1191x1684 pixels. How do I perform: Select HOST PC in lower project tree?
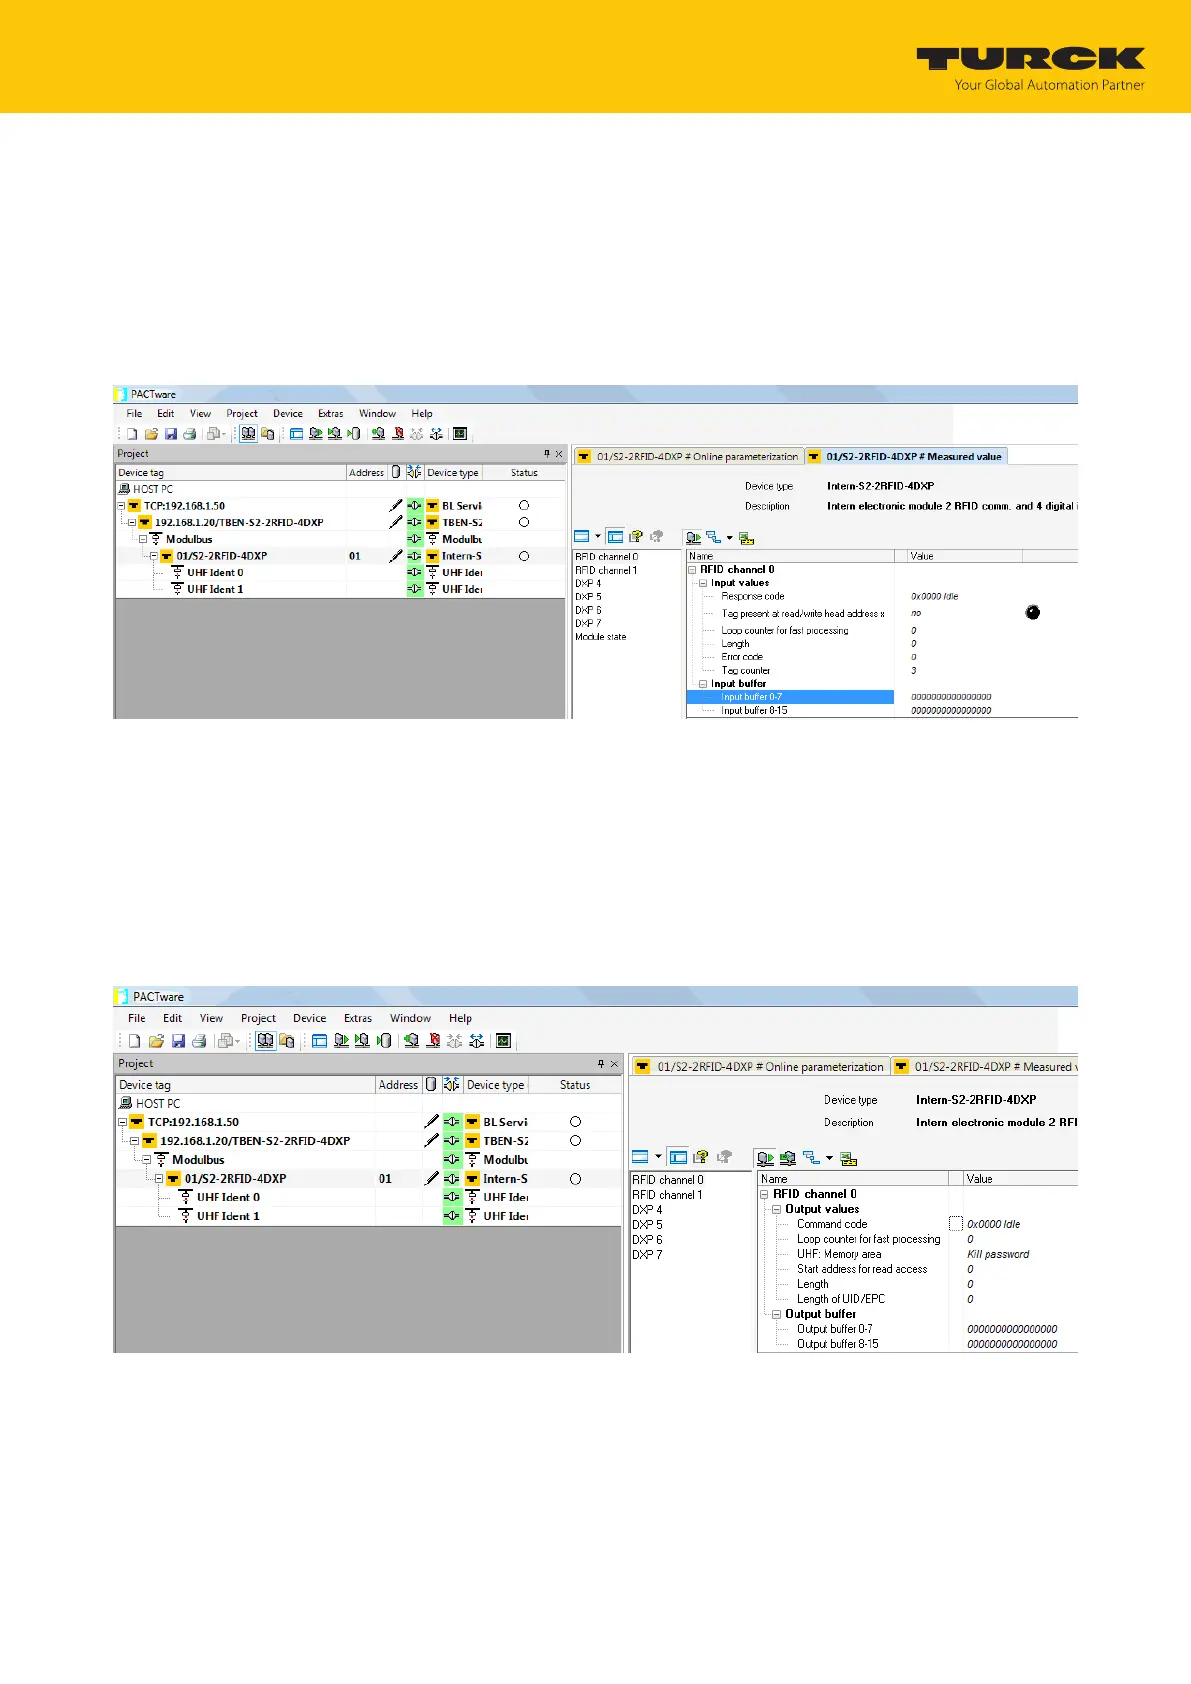[x=158, y=1103]
